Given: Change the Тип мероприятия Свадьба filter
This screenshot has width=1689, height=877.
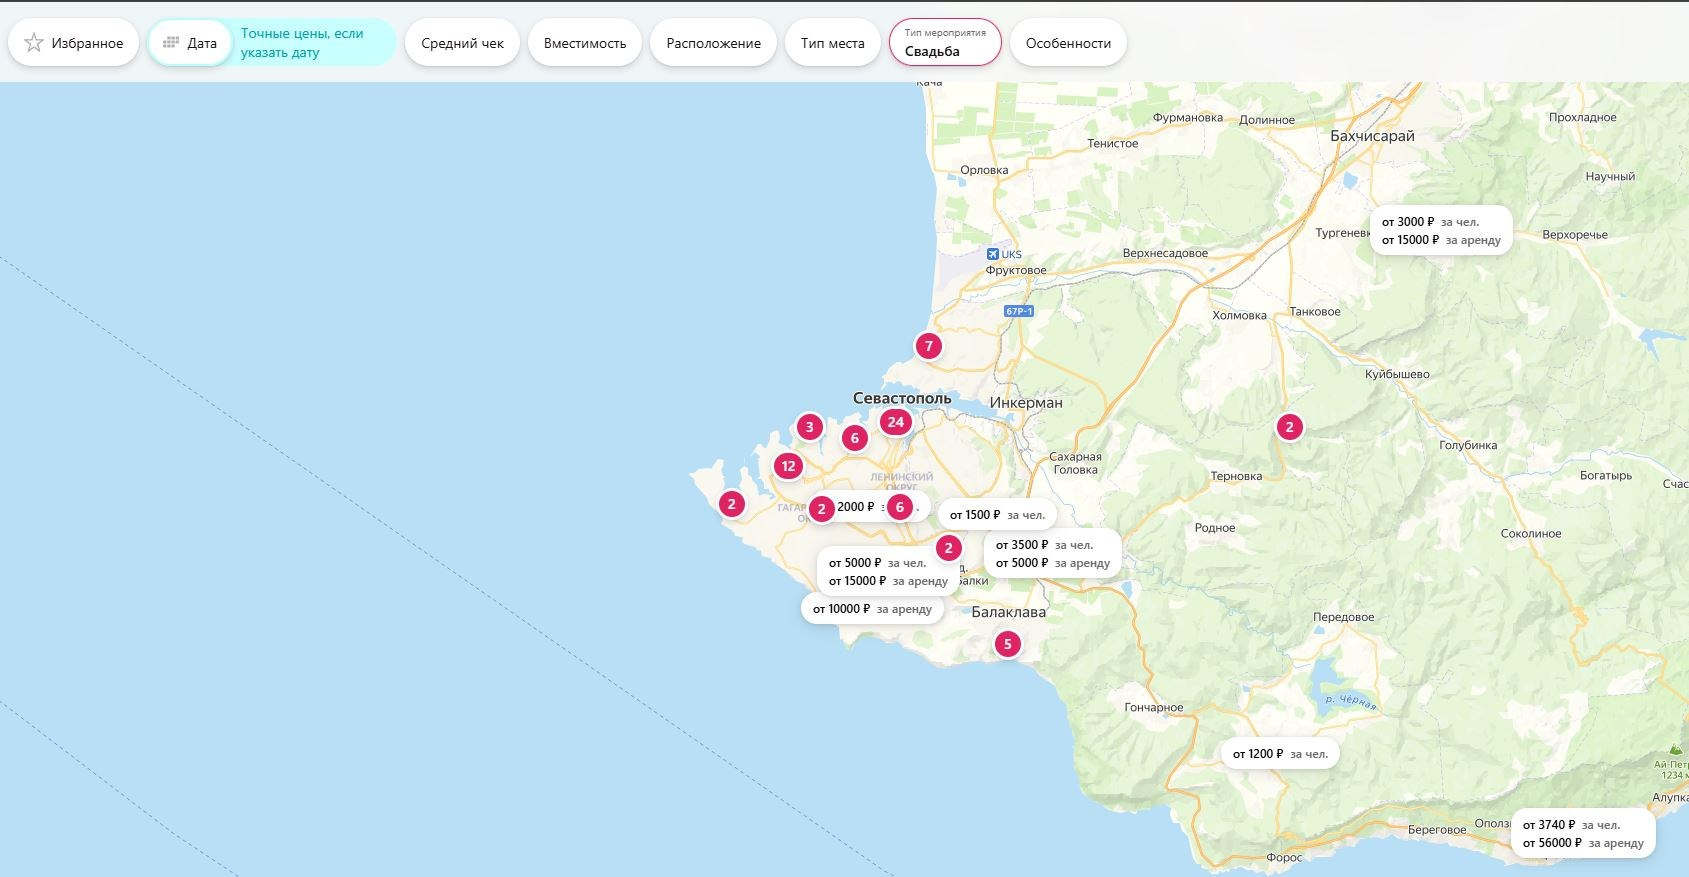Looking at the screenshot, I should coord(945,43).
